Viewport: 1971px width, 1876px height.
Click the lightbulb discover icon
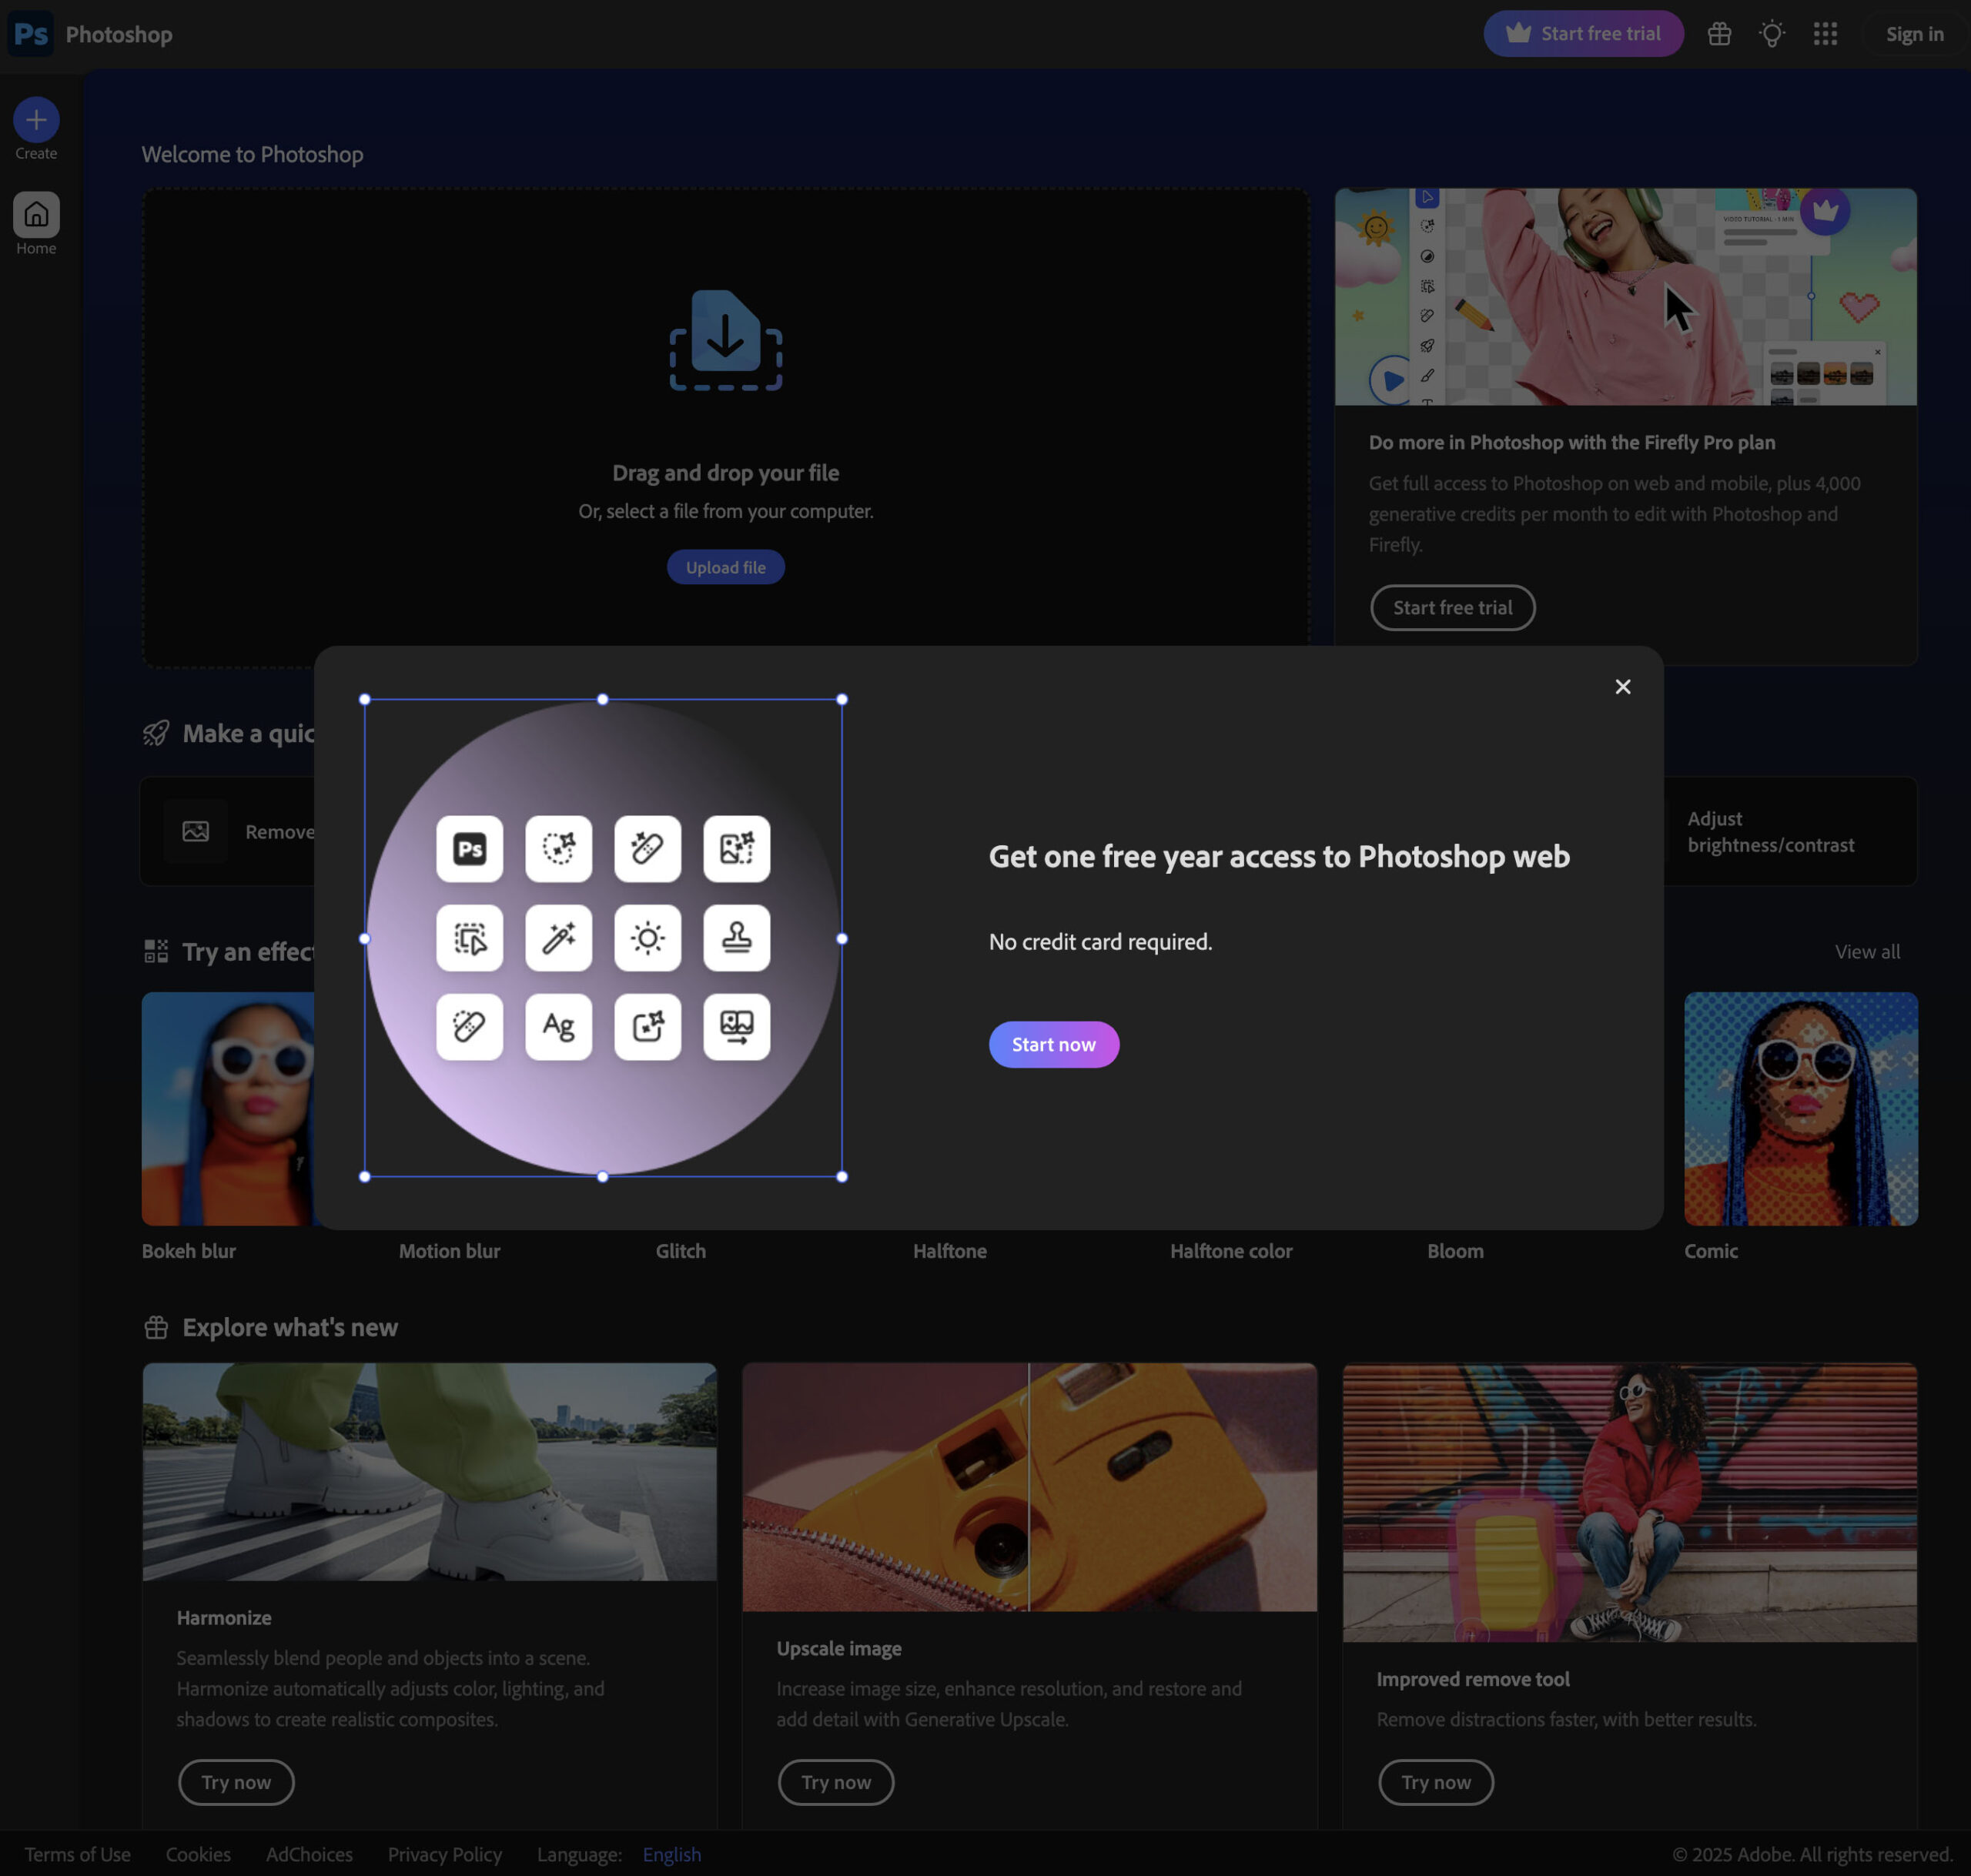(x=1772, y=34)
